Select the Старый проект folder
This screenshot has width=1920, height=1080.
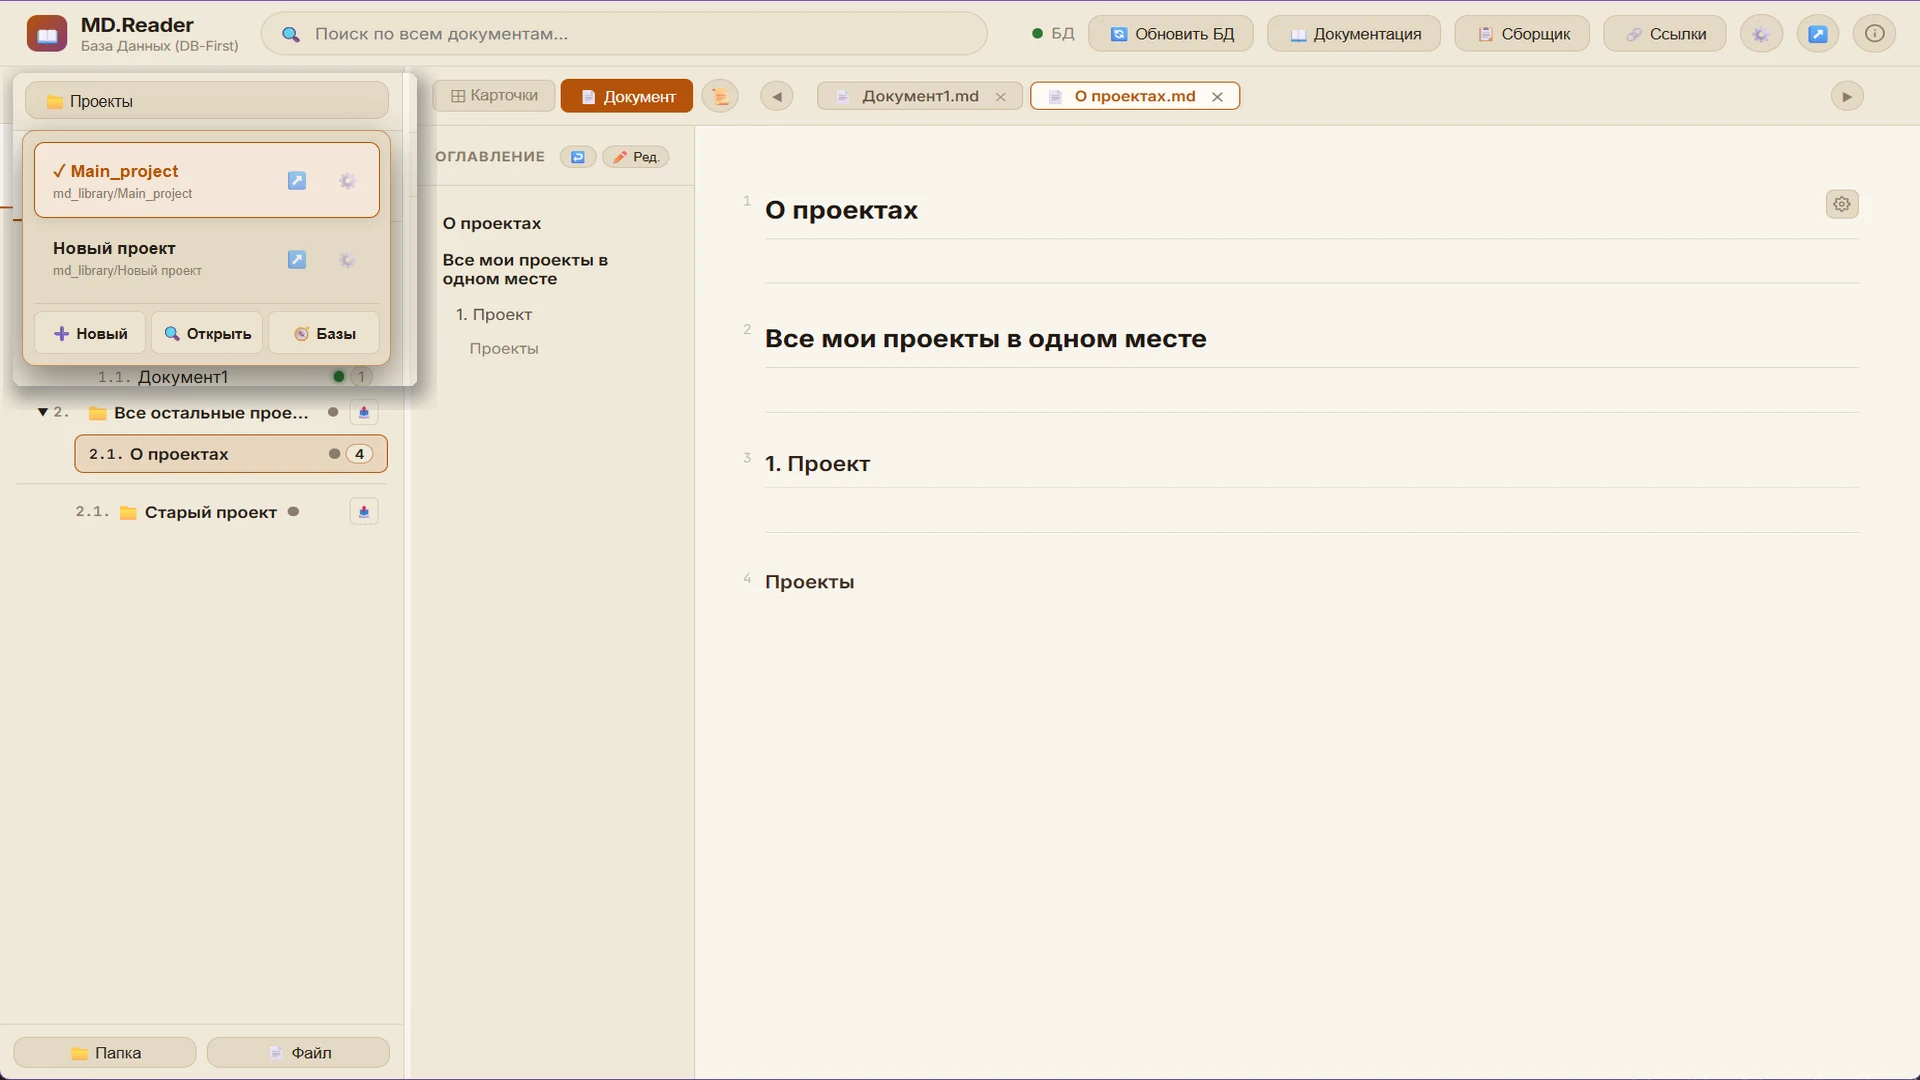[x=210, y=512]
